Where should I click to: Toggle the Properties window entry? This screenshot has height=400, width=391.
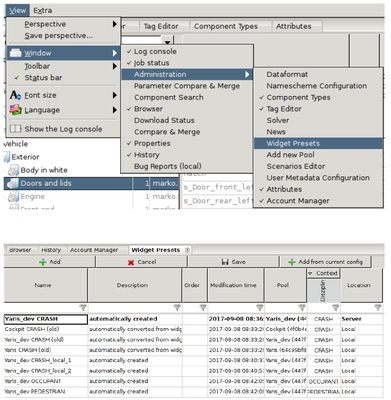coord(187,143)
